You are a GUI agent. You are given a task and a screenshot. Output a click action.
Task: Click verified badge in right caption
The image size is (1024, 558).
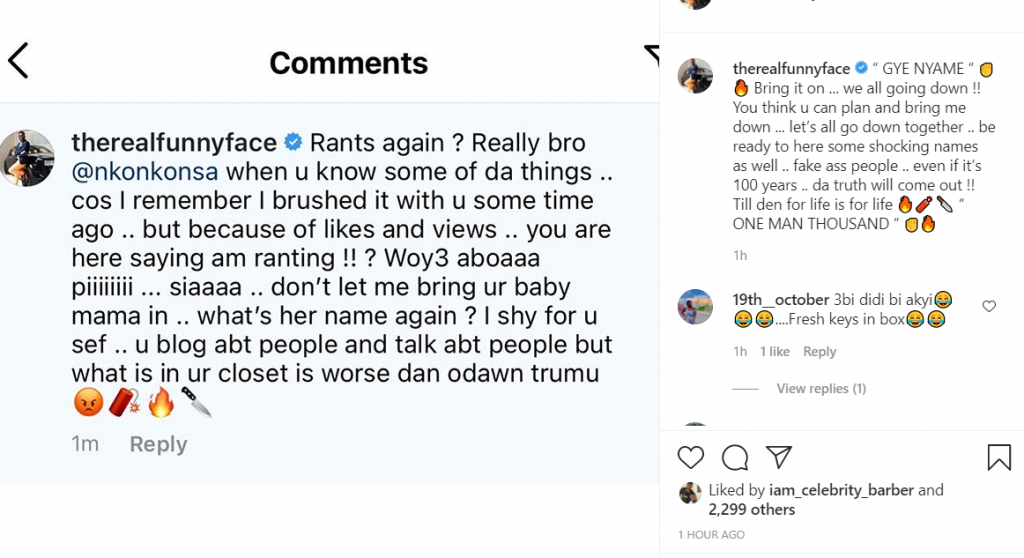pyautogui.click(x=860, y=69)
